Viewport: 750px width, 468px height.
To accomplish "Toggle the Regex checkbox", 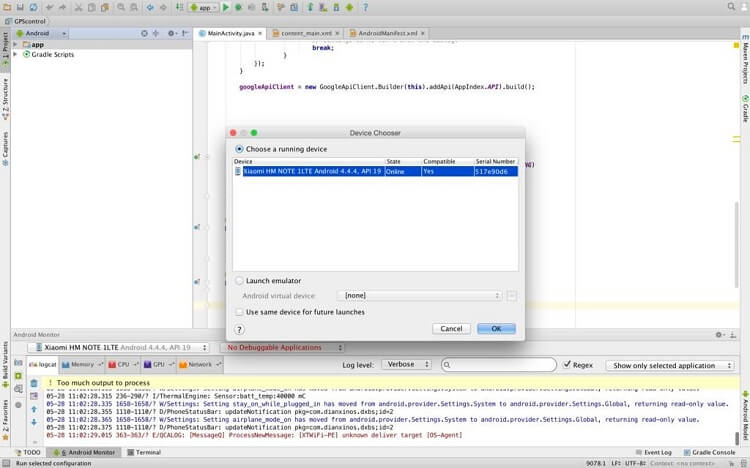I will [567, 365].
